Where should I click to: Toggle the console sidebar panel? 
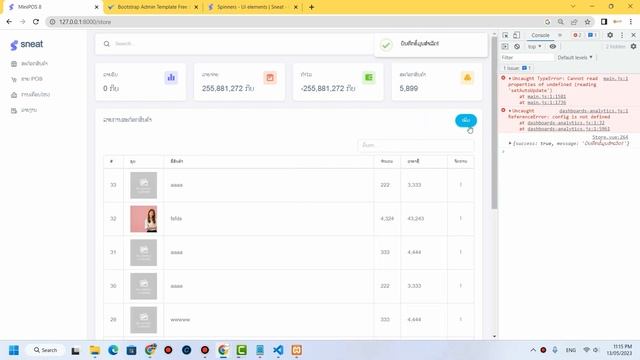(x=505, y=47)
